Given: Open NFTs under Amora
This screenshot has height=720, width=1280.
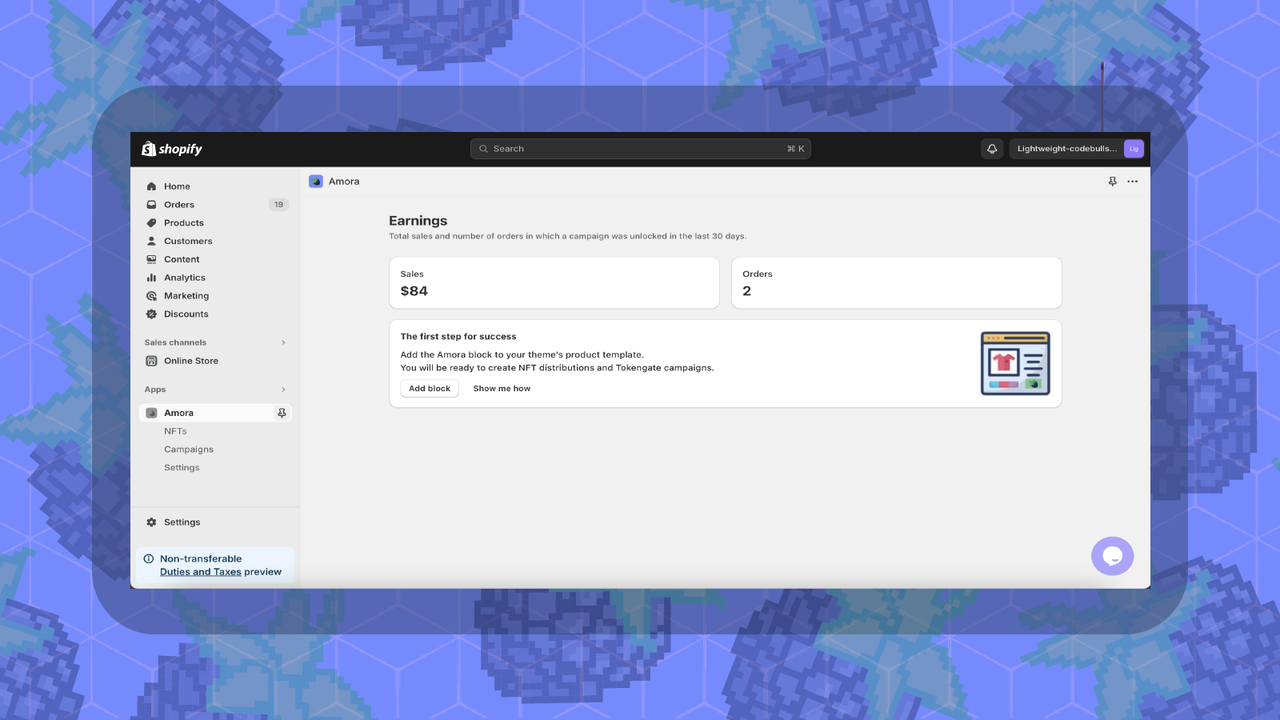Looking at the screenshot, I should (175, 431).
